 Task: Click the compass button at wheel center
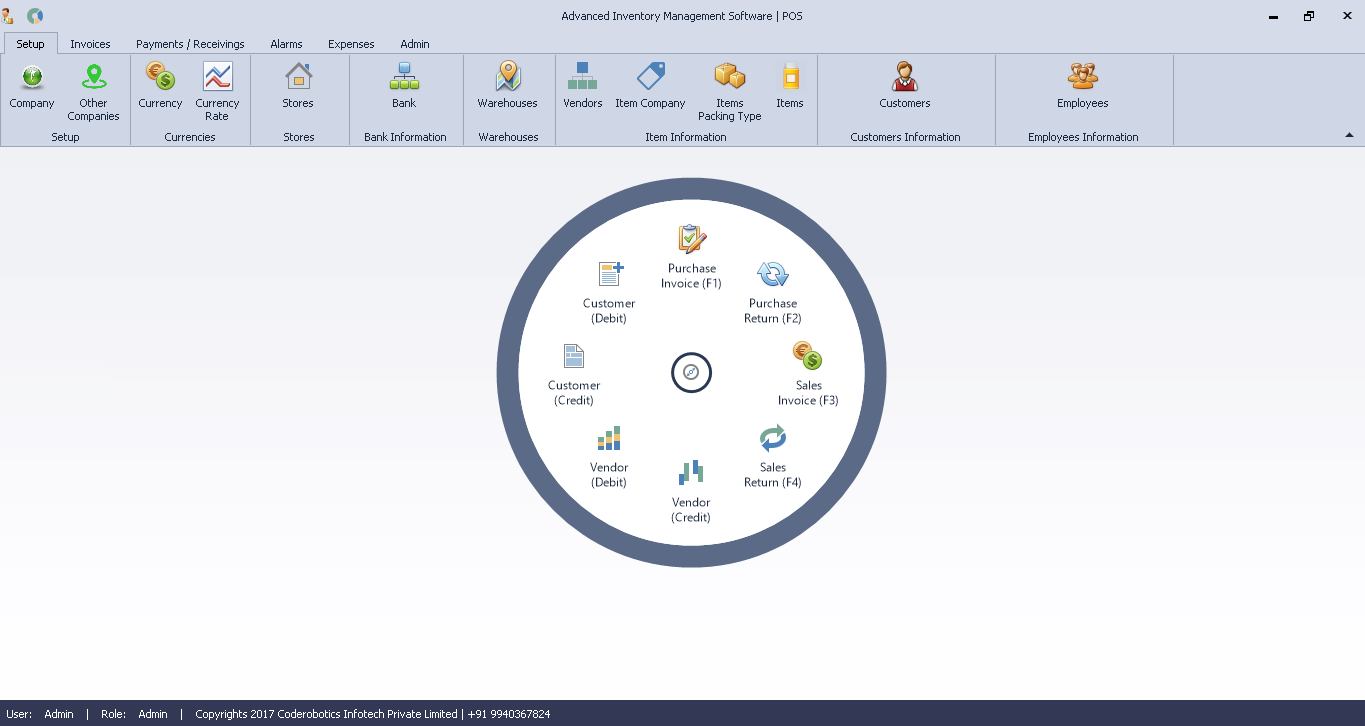click(x=691, y=373)
